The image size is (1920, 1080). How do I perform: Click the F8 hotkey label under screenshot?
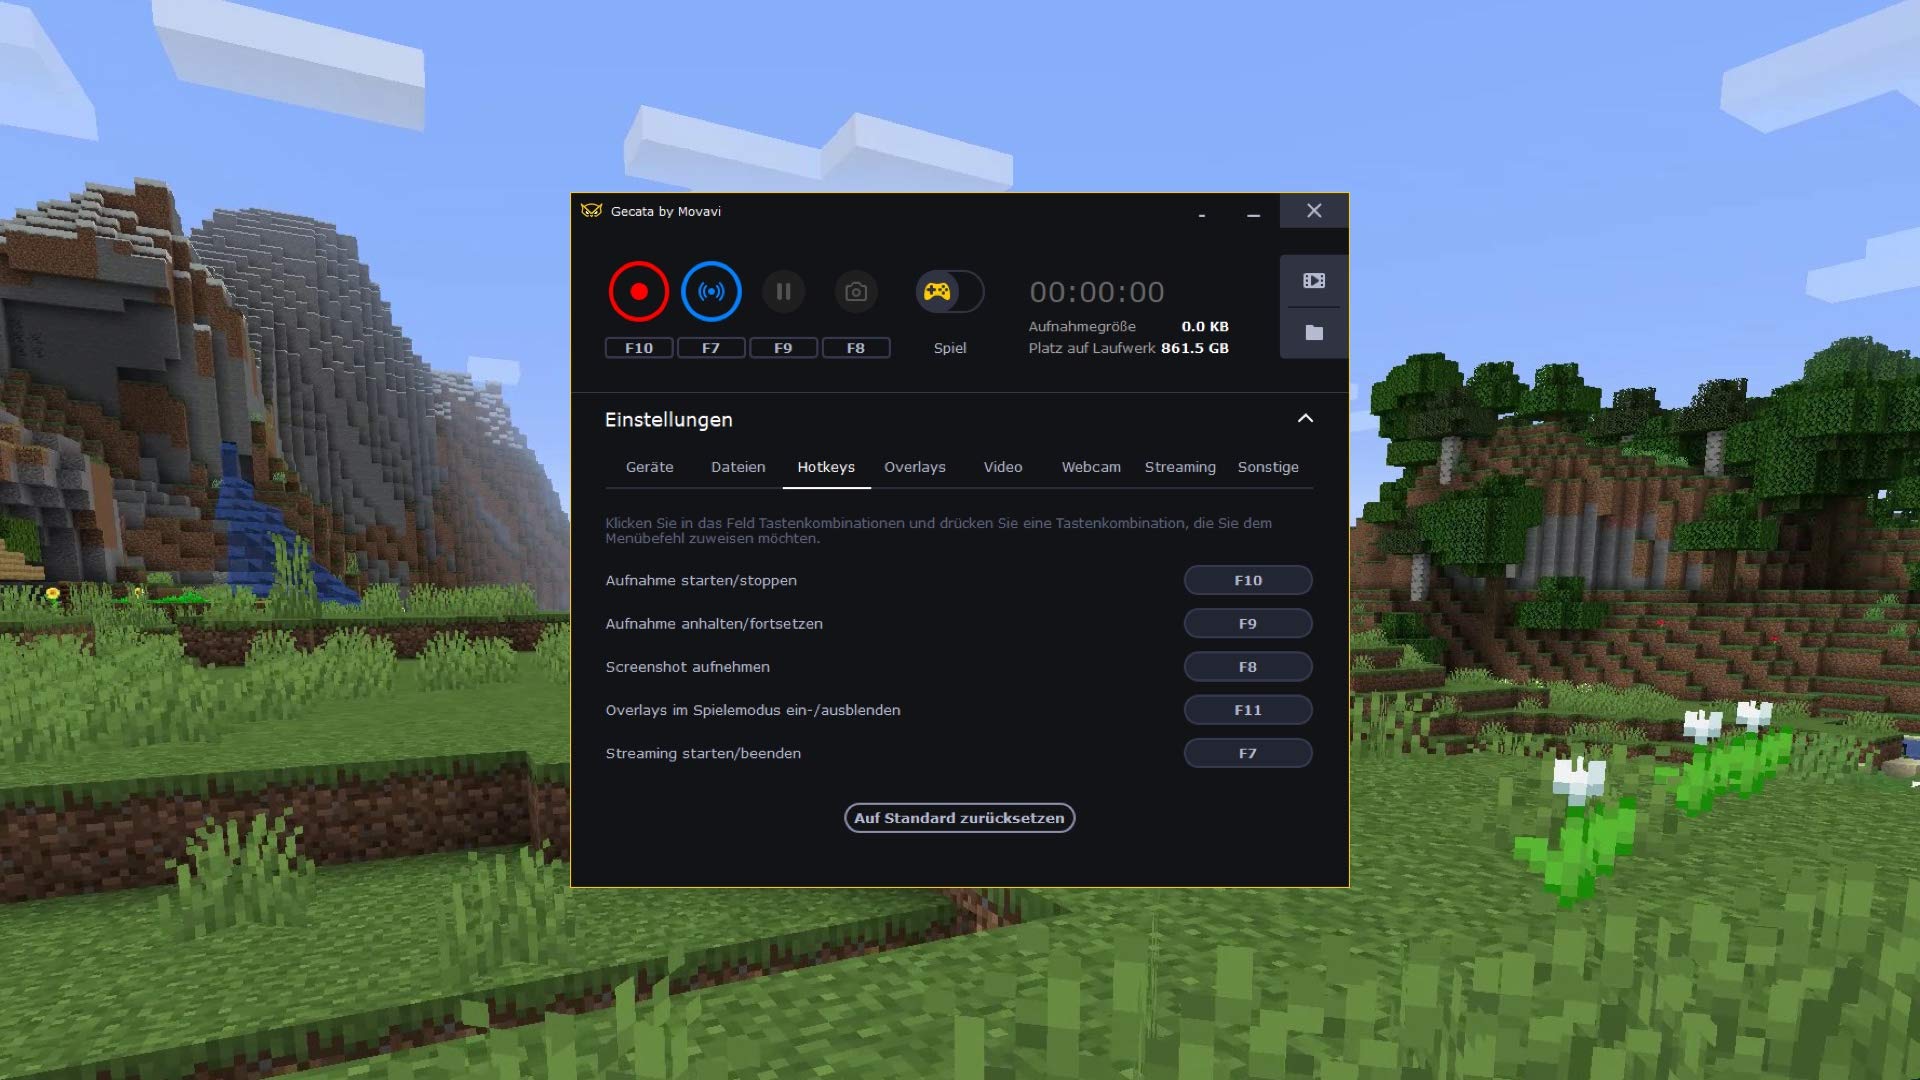point(856,348)
